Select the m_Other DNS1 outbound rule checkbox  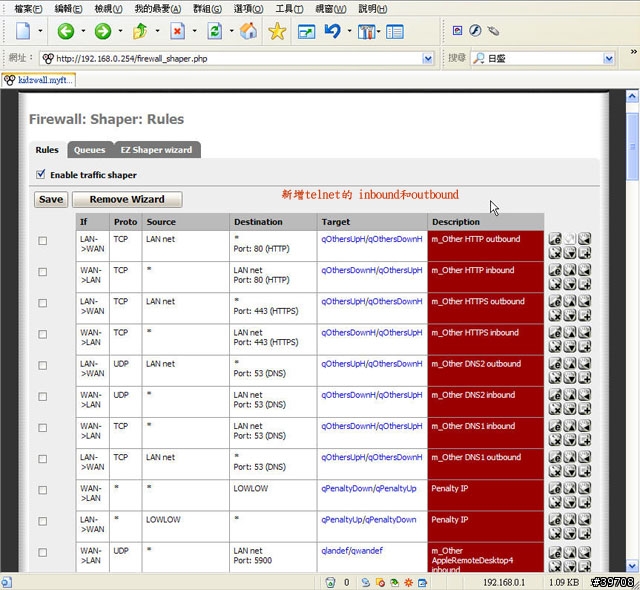click(42, 459)
